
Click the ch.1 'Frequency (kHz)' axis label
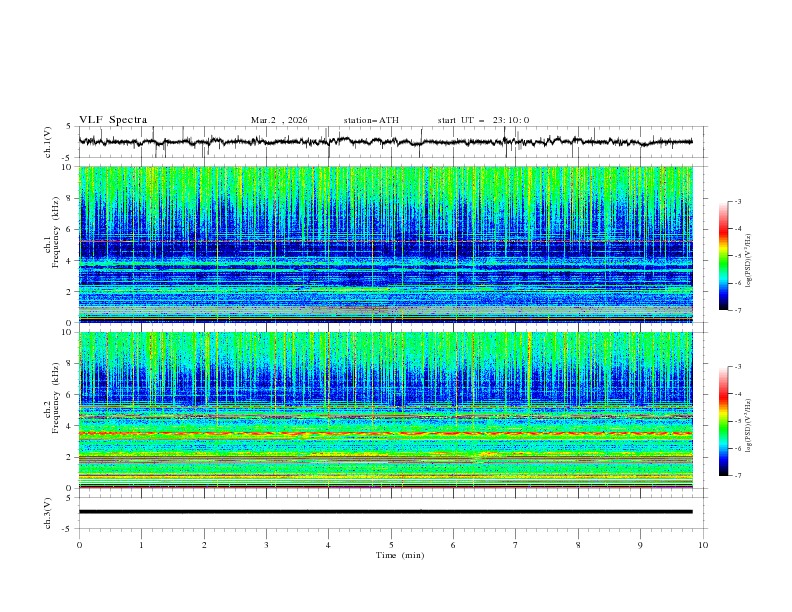click(x=56, y=232)
